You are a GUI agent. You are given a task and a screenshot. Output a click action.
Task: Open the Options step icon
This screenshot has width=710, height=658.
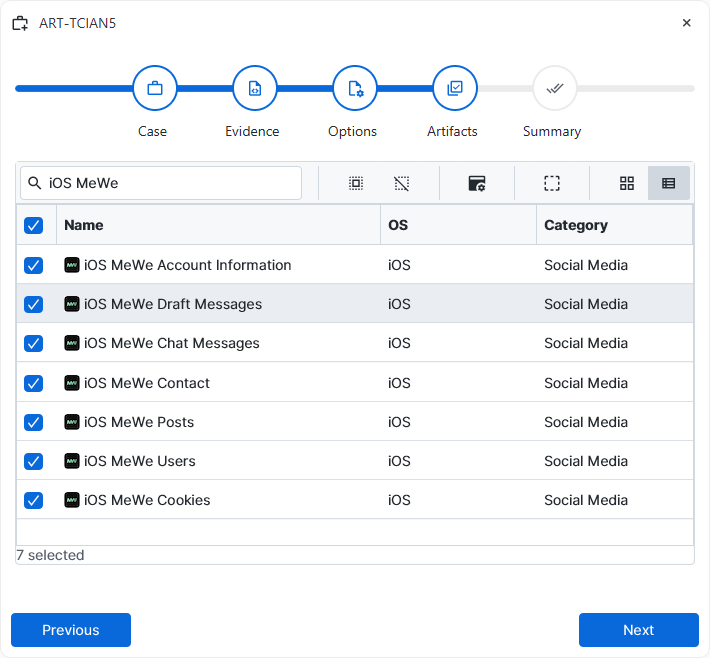coord(355,88)
